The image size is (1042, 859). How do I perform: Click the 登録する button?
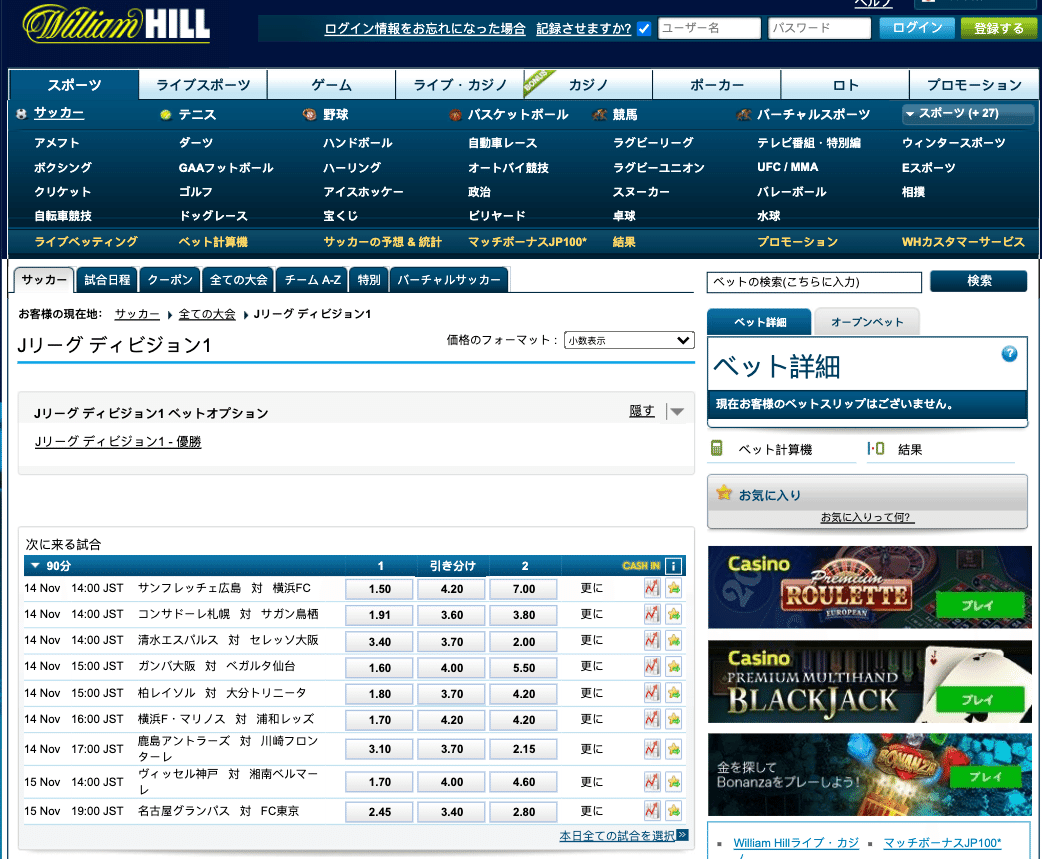pyautogui.click(x=999, y=28)
